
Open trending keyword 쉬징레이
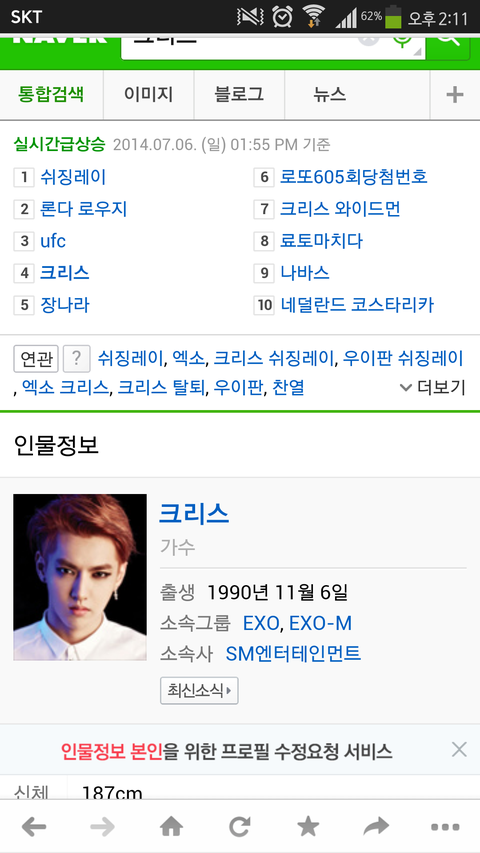pyautogui.click(x=73, y=177)
